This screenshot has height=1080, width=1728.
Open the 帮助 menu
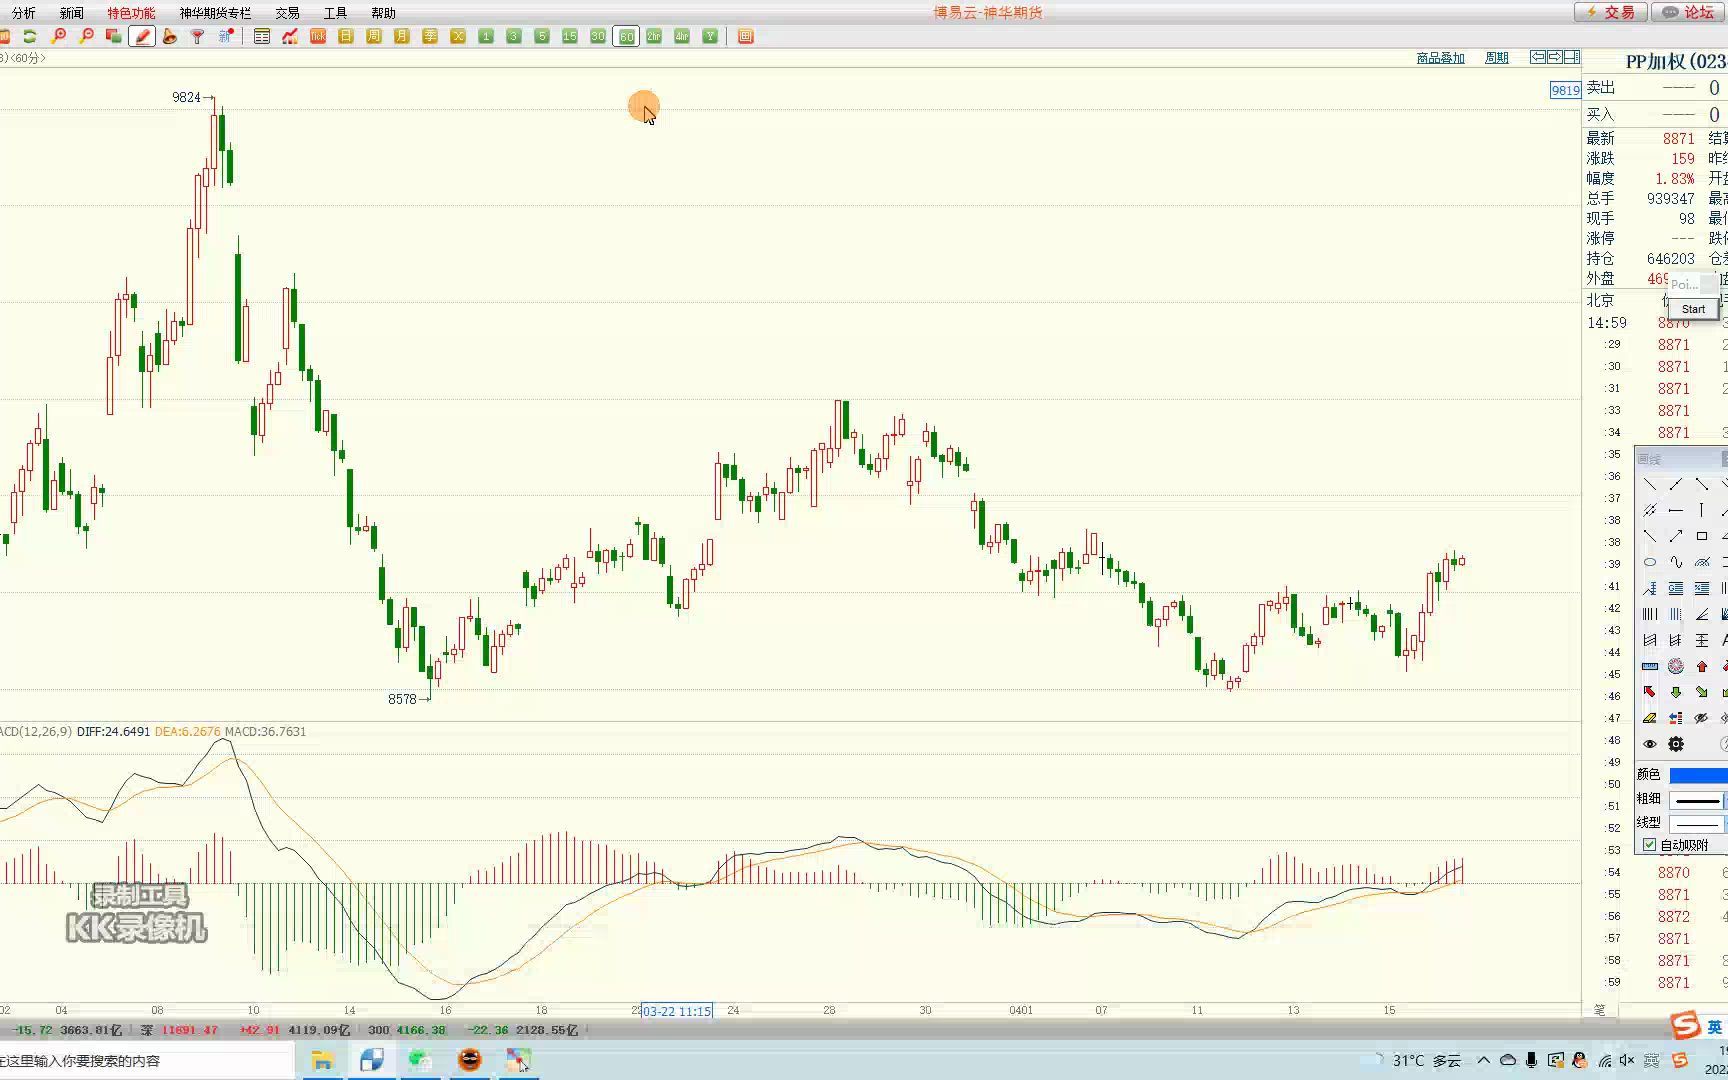383,13
